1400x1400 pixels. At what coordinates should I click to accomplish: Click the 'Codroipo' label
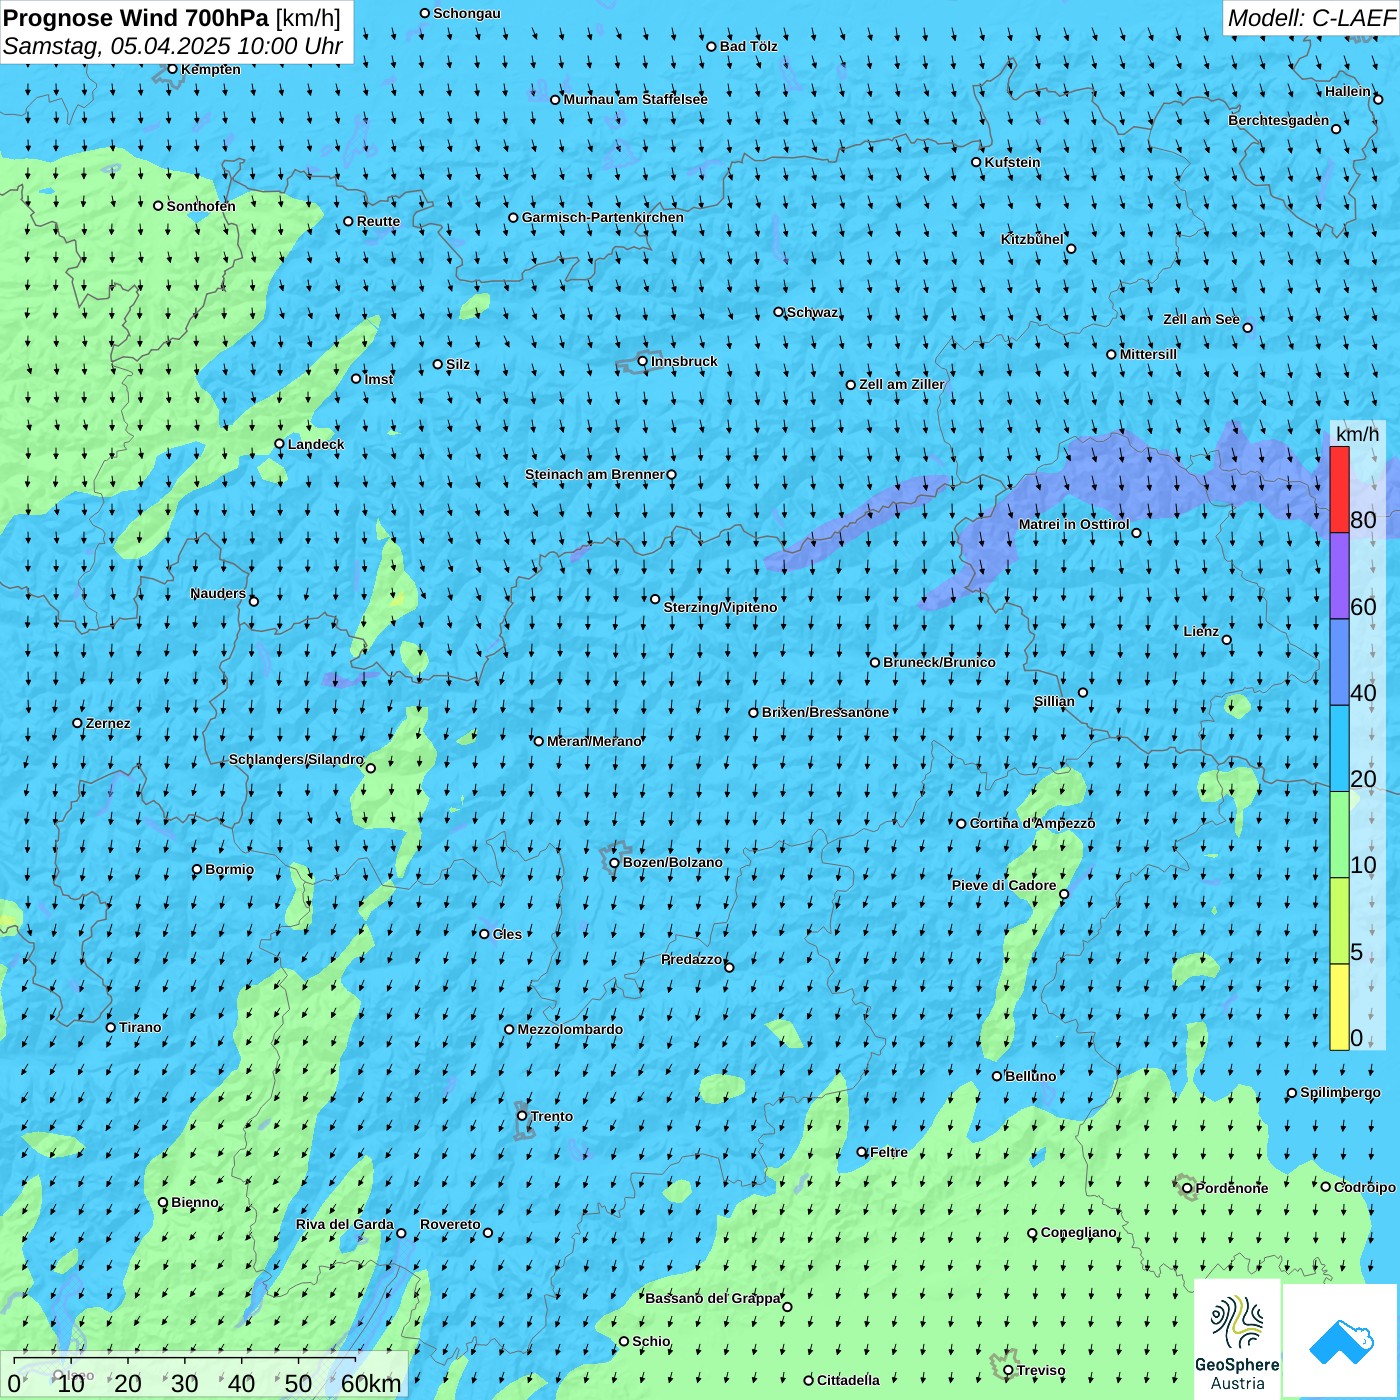coord(1365,1187)
